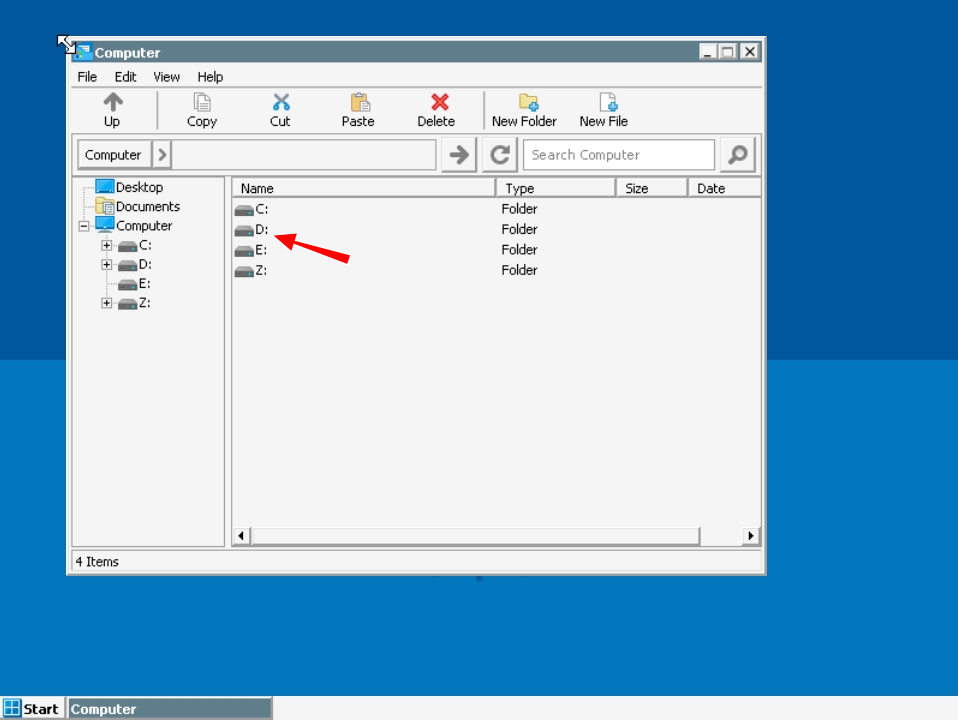Open the Start menu on taskbar
Viewport: 958px width, 720px height.
point(32,709)
